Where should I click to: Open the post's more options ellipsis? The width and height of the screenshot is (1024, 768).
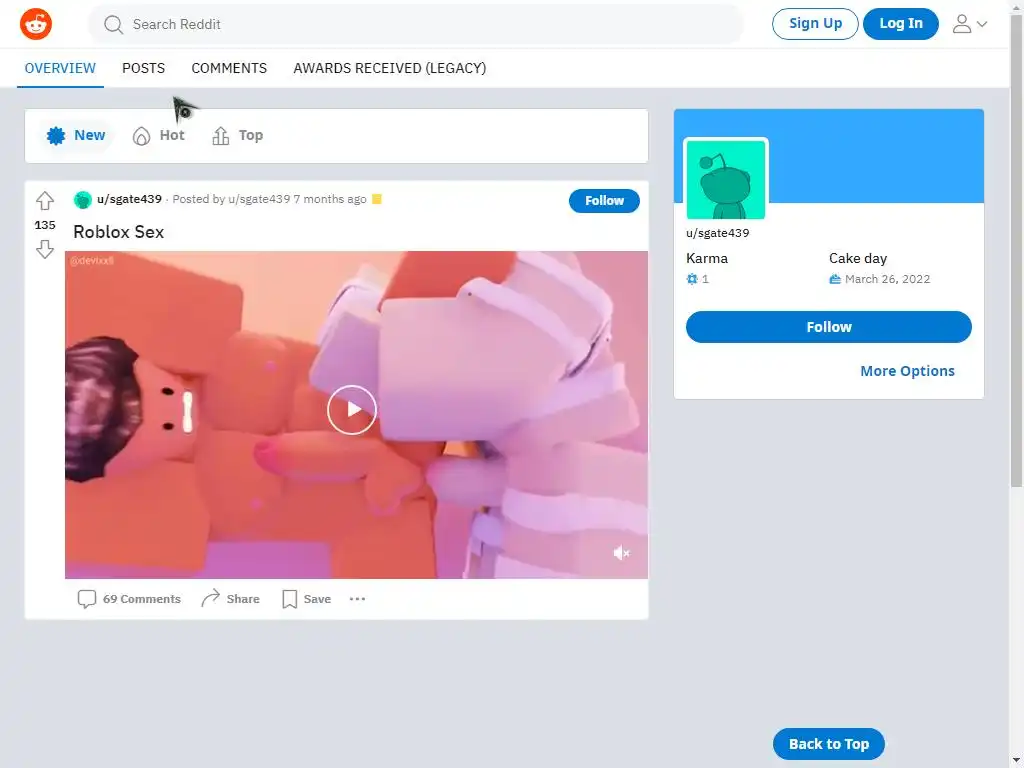point(357,599)
